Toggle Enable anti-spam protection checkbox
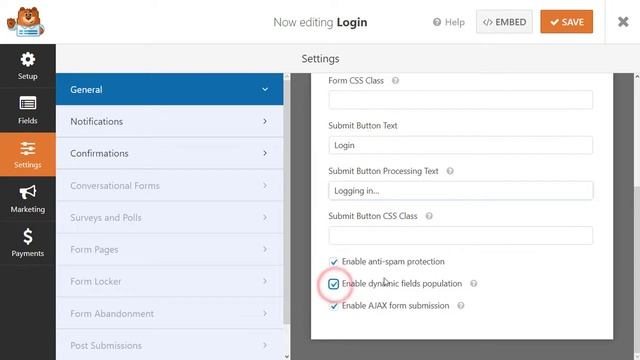 pos(333,262)
